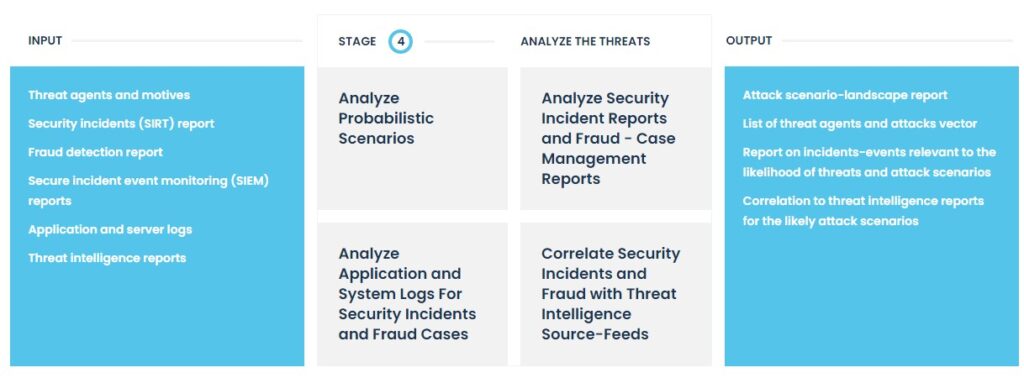The width and height of the screenshot is (1024, 378).
Task: Click the stage 4 circle badge
Action: tap(400, 42)
